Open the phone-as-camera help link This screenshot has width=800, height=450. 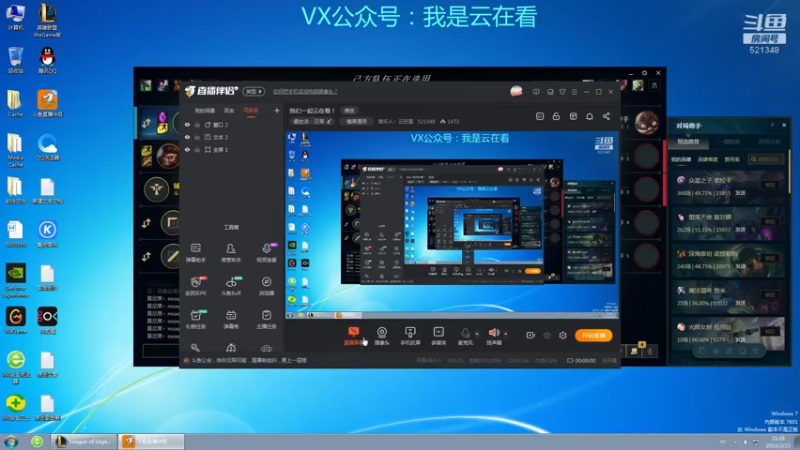pyautogui.click(x=305, y=92)
